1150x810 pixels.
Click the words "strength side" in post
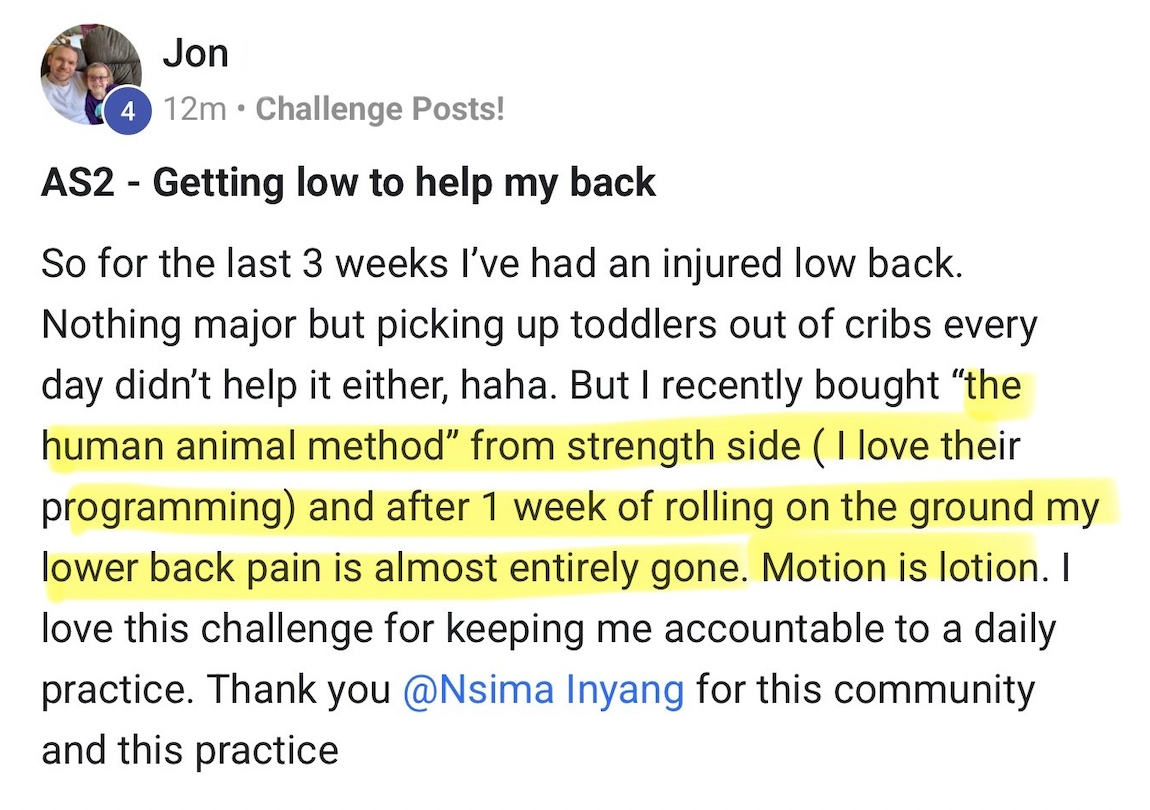(x=684, y=447)
